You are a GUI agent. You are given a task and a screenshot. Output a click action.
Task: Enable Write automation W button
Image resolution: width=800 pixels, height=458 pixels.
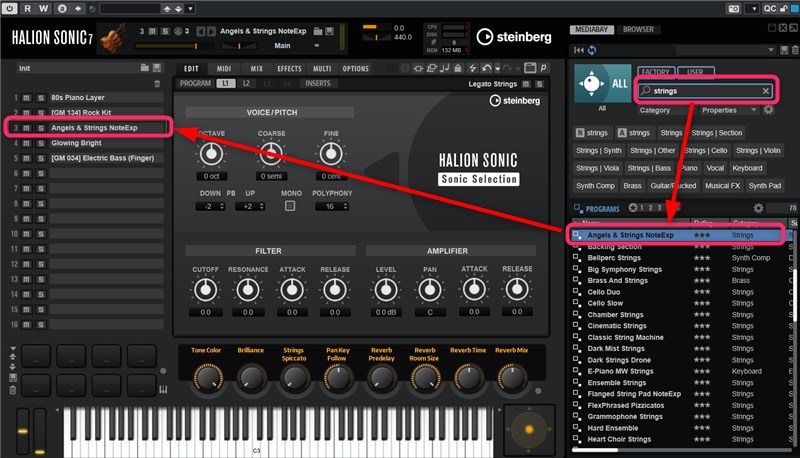click(x=43, y=8)
